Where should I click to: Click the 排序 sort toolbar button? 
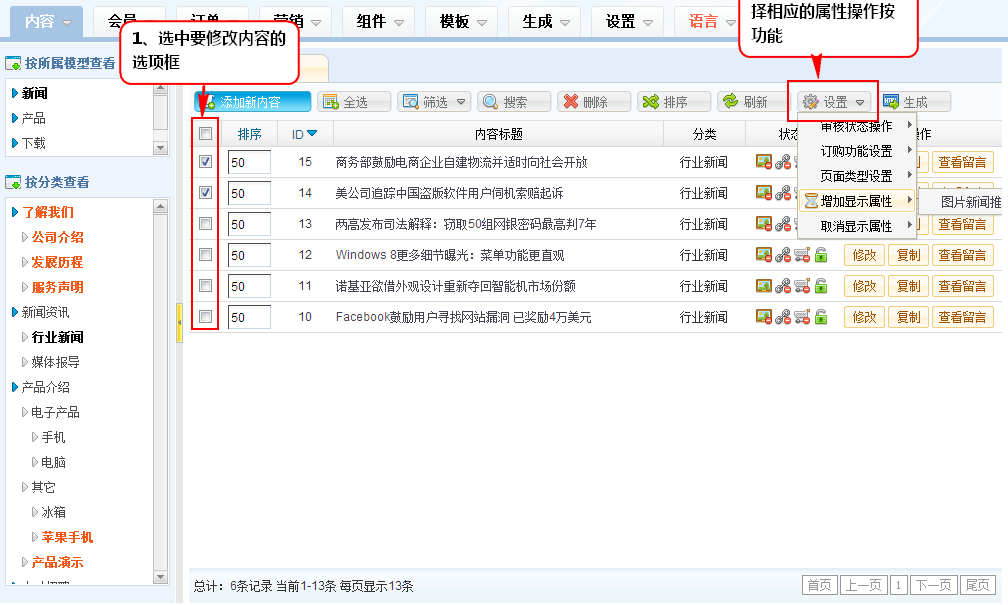674,102
